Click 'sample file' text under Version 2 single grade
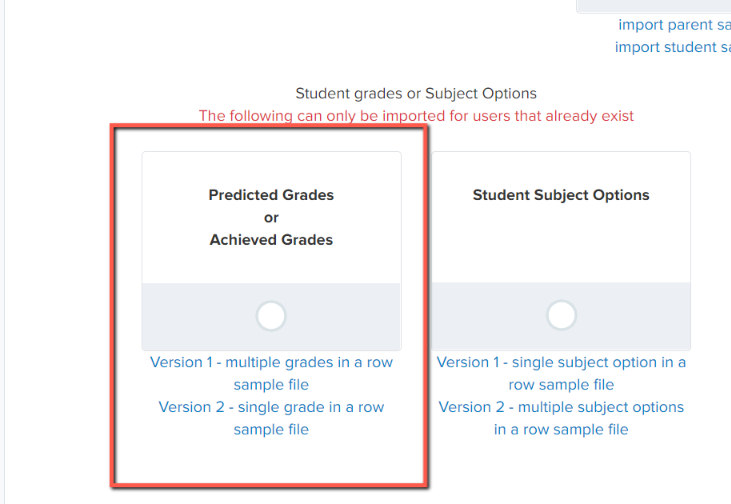 tap(271, 429)
